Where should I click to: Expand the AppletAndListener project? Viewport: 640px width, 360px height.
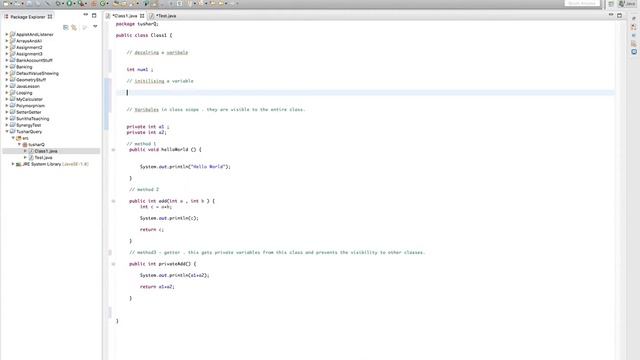click(7, 35)
